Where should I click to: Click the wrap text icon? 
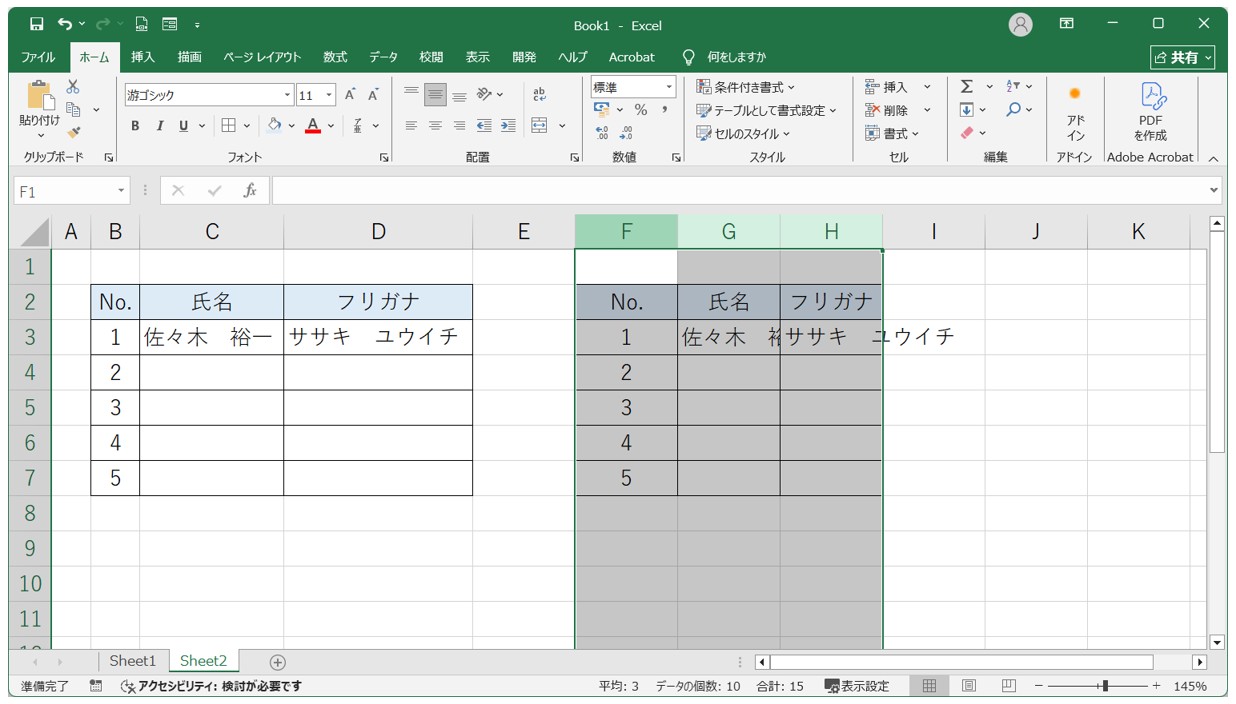click(x=540, y=95)
